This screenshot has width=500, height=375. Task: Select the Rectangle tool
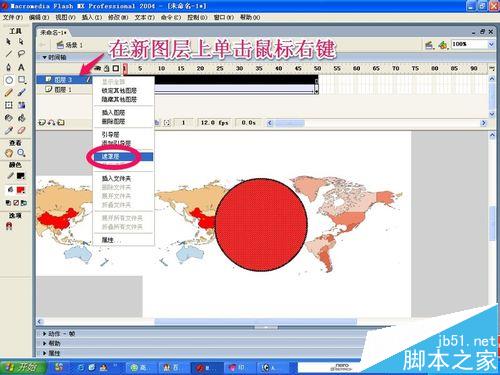click(22, 80)
